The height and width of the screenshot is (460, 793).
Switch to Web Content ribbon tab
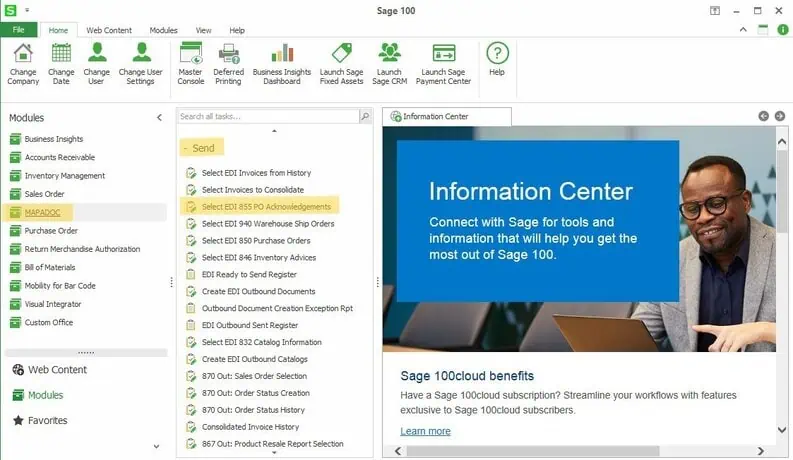[109, 30]
